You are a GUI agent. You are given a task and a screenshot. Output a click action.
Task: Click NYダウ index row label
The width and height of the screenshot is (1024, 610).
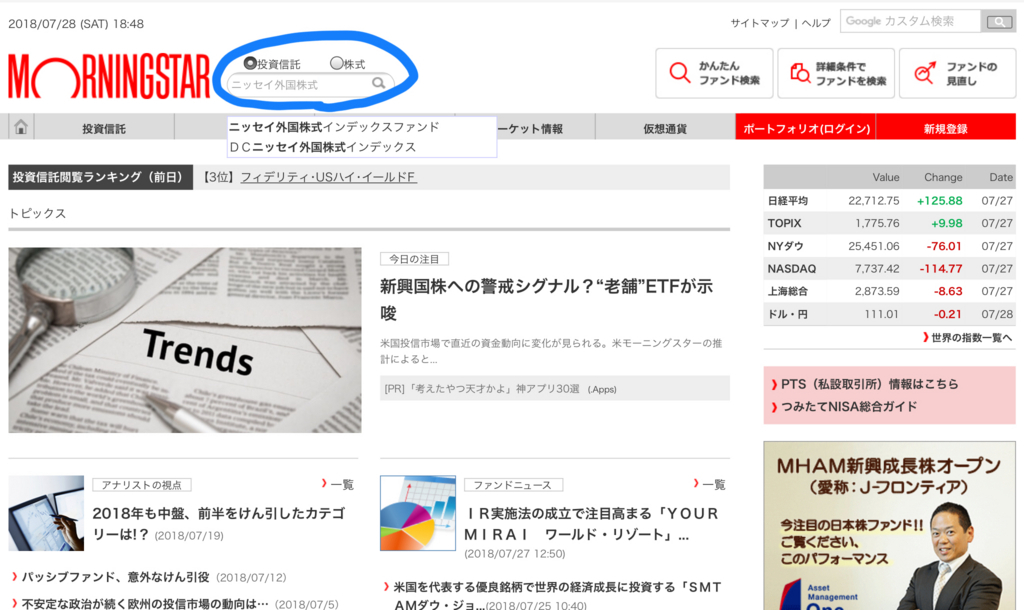click(x=785, y=246)
